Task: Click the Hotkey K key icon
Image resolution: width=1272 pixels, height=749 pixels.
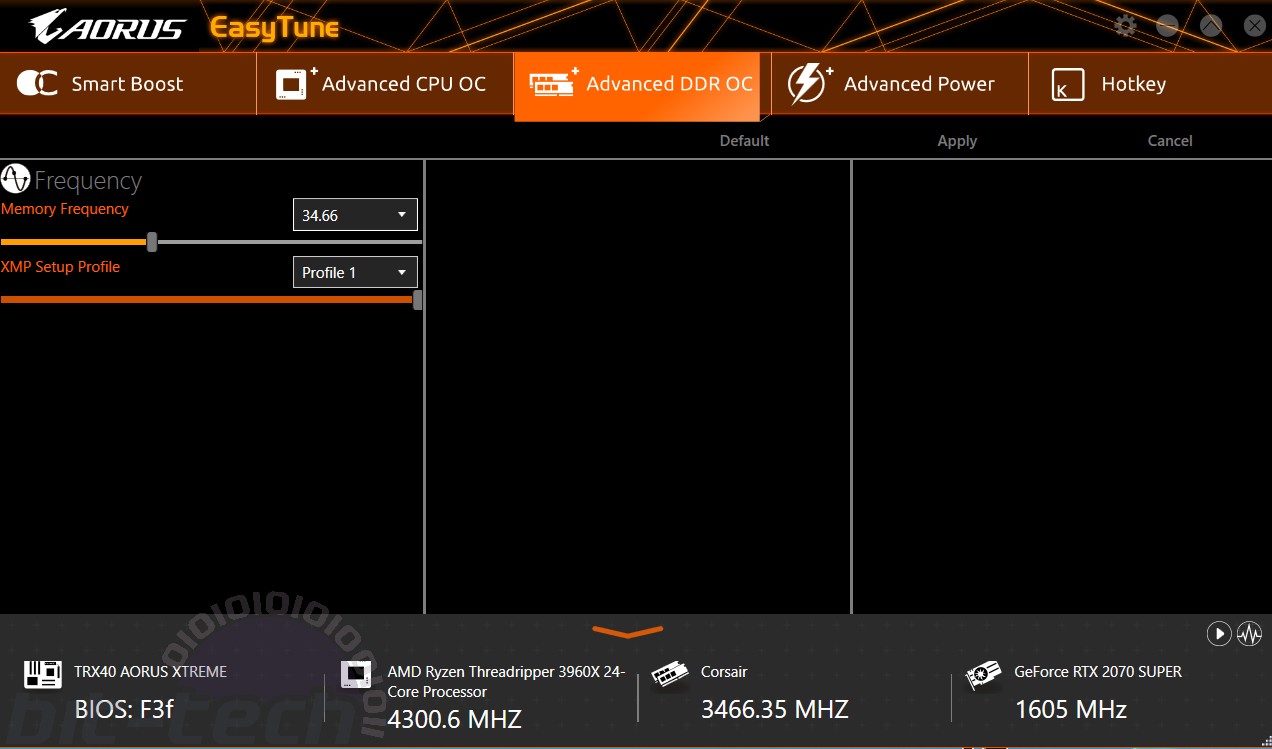Action: [x=1068, y=85]
